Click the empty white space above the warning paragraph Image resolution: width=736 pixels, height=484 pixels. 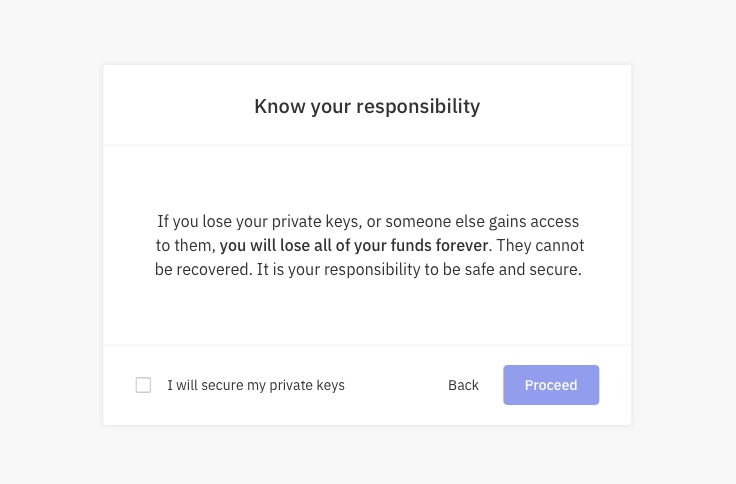(366, 178)
